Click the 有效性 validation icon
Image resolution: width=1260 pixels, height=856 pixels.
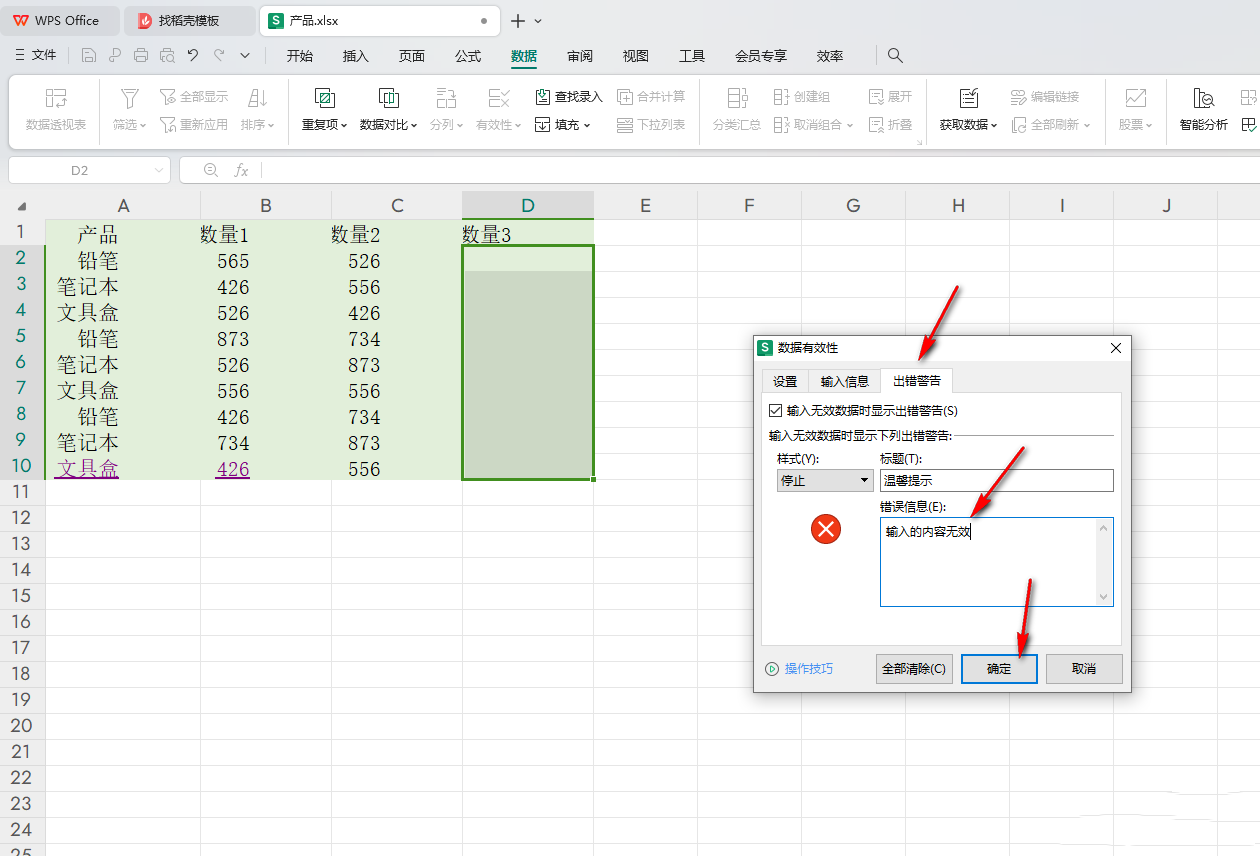pyautogui.click(x=499, y=98)
